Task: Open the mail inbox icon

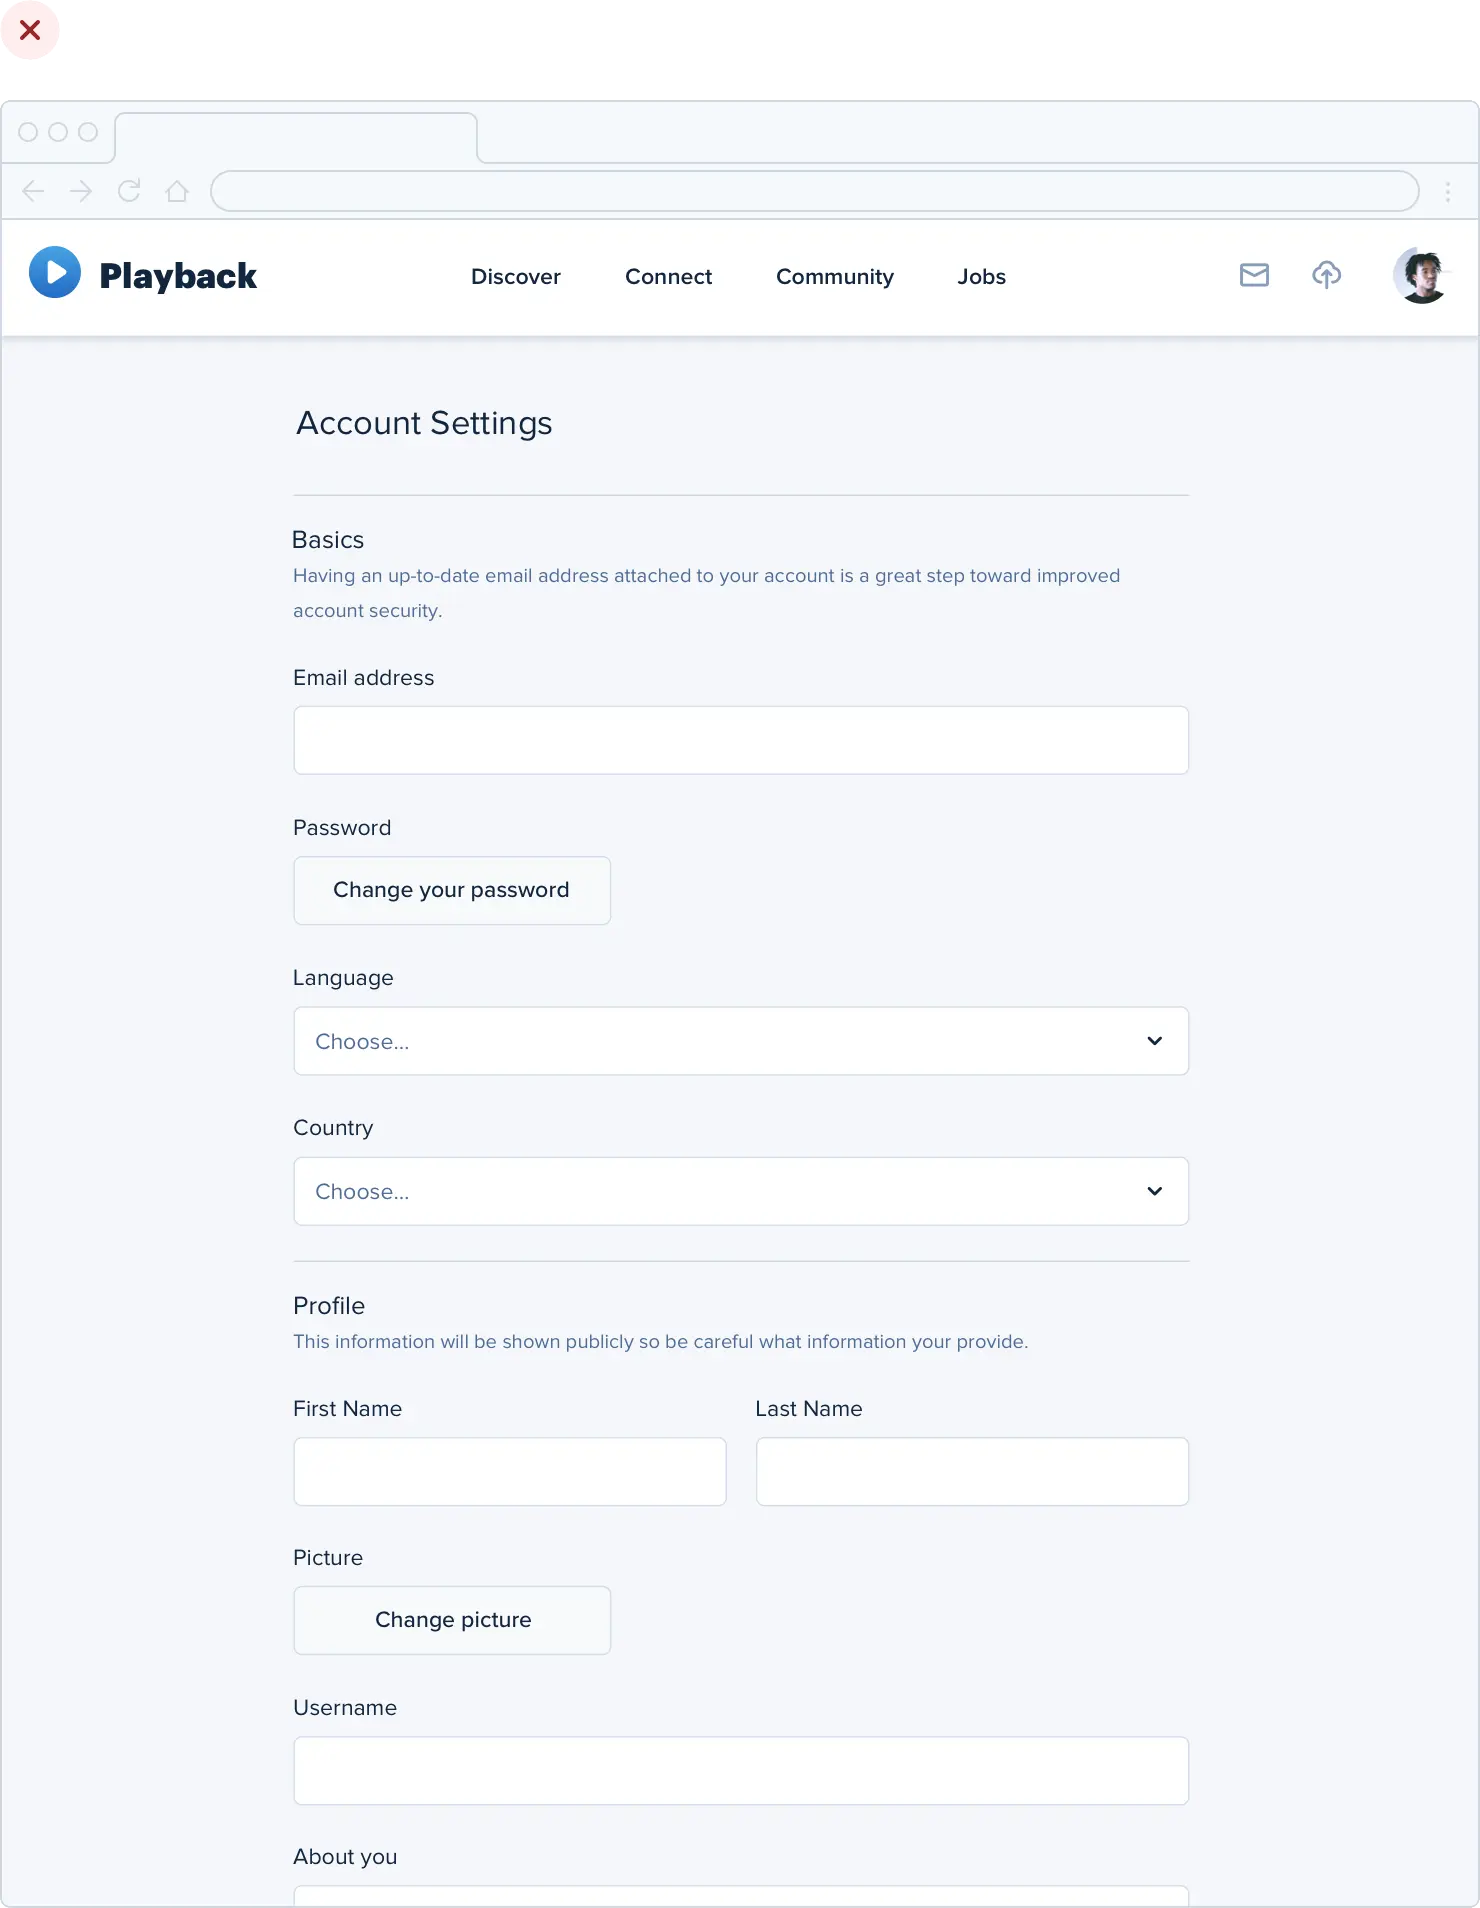Action: tap(1254, 275)
